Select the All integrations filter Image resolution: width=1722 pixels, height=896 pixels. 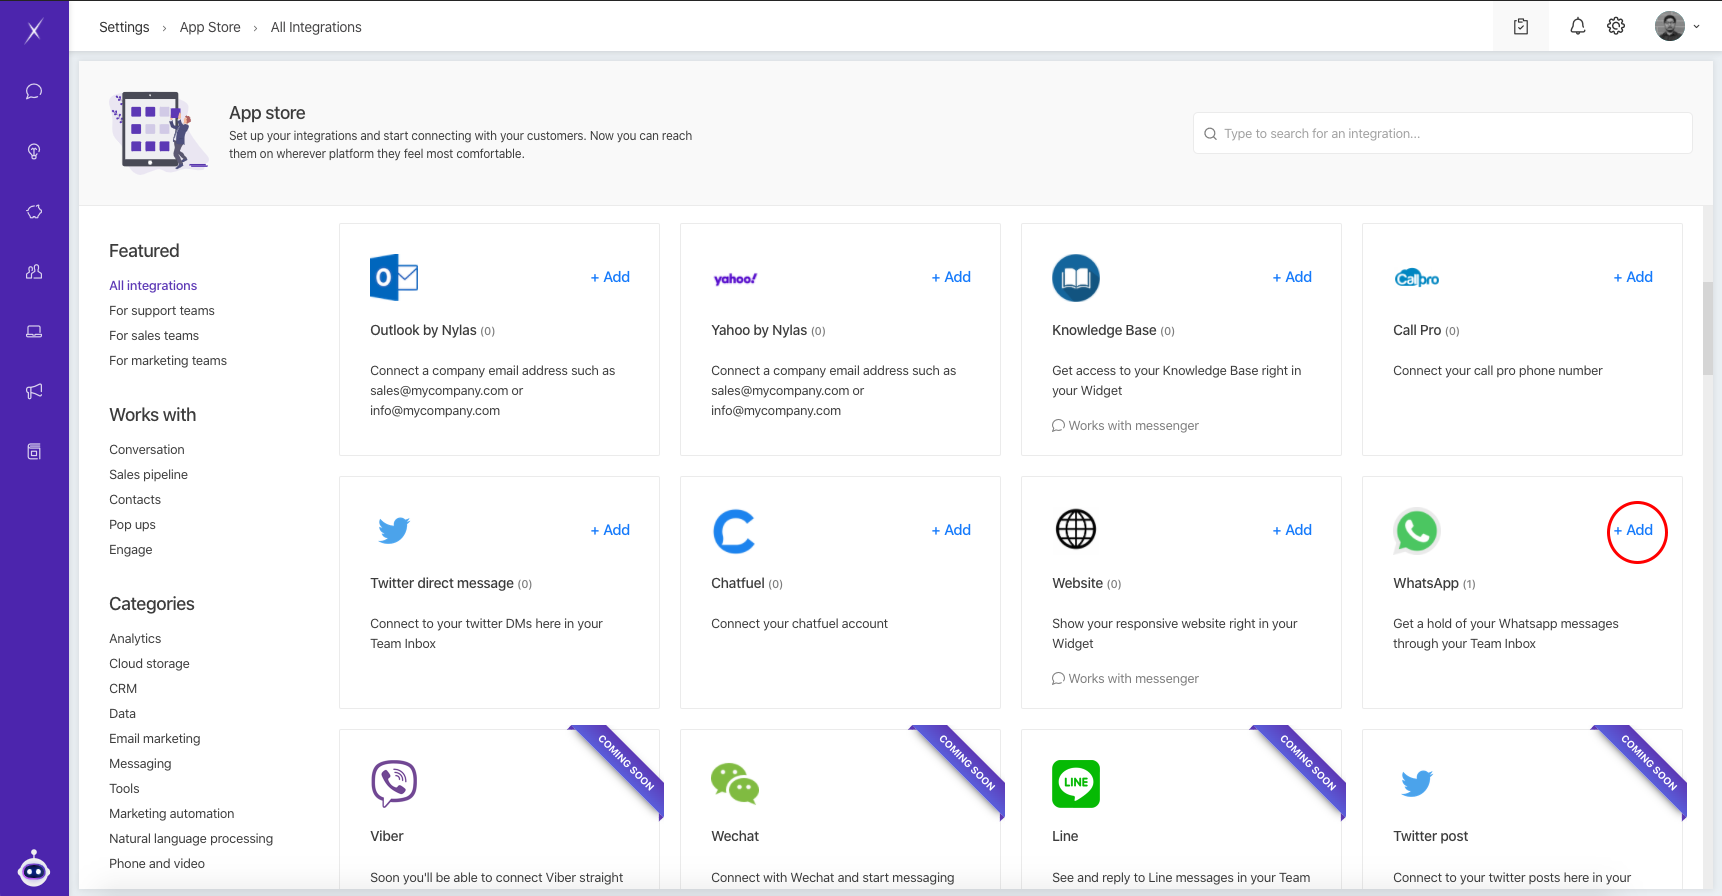click(x=153, y=286)
